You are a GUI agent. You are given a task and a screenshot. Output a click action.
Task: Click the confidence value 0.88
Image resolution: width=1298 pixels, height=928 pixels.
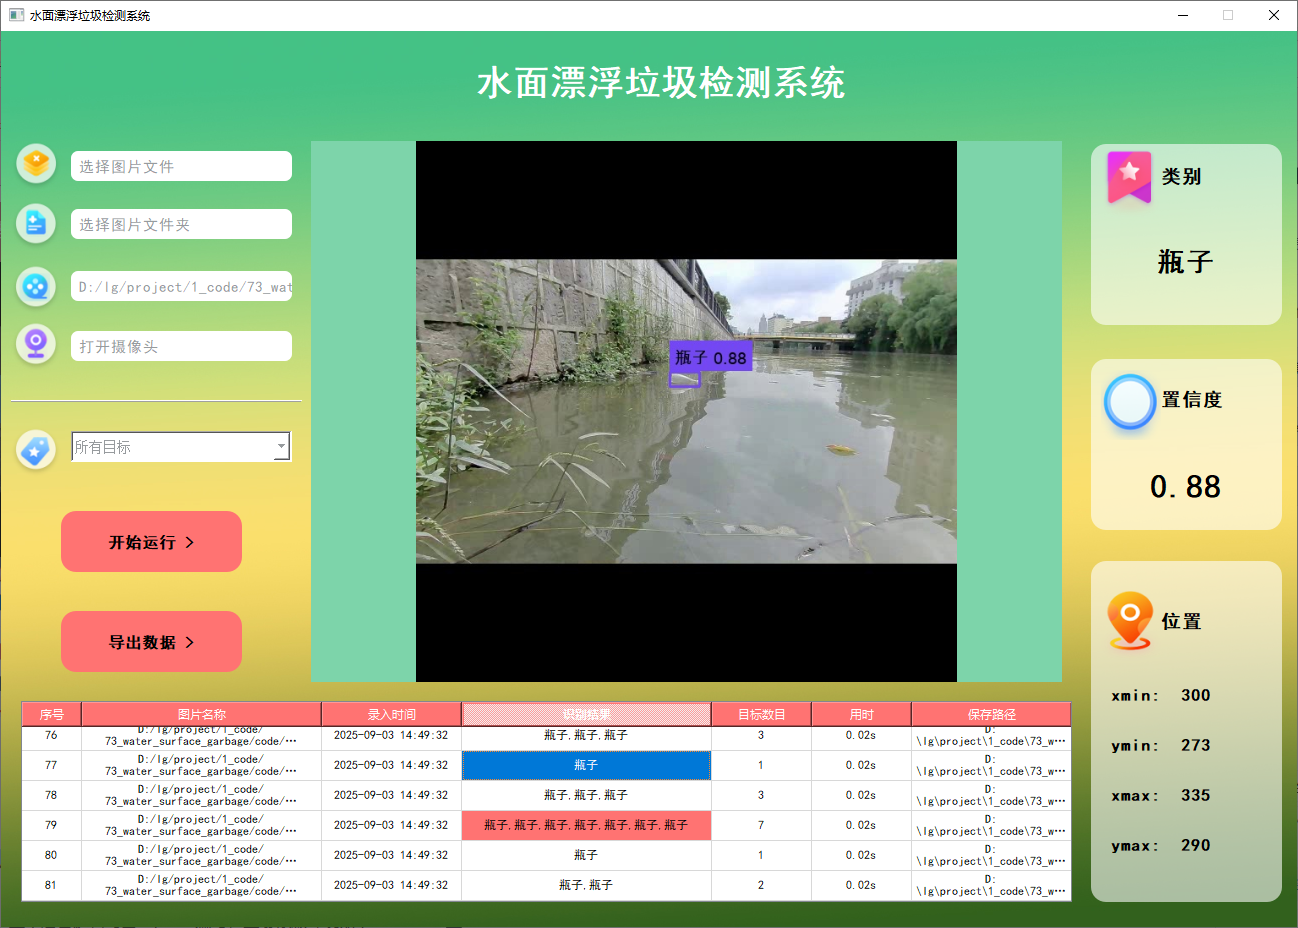click(1185, 487)
